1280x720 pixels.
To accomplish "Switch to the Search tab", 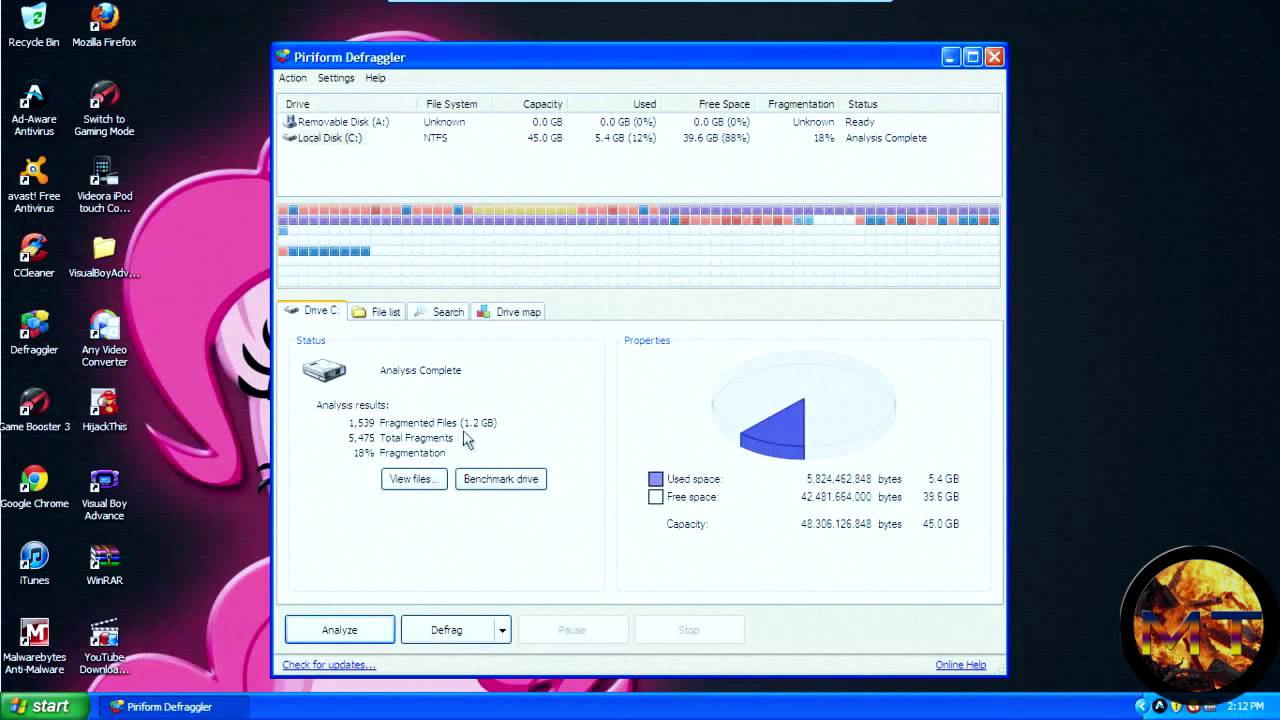I will click(438, 312).
